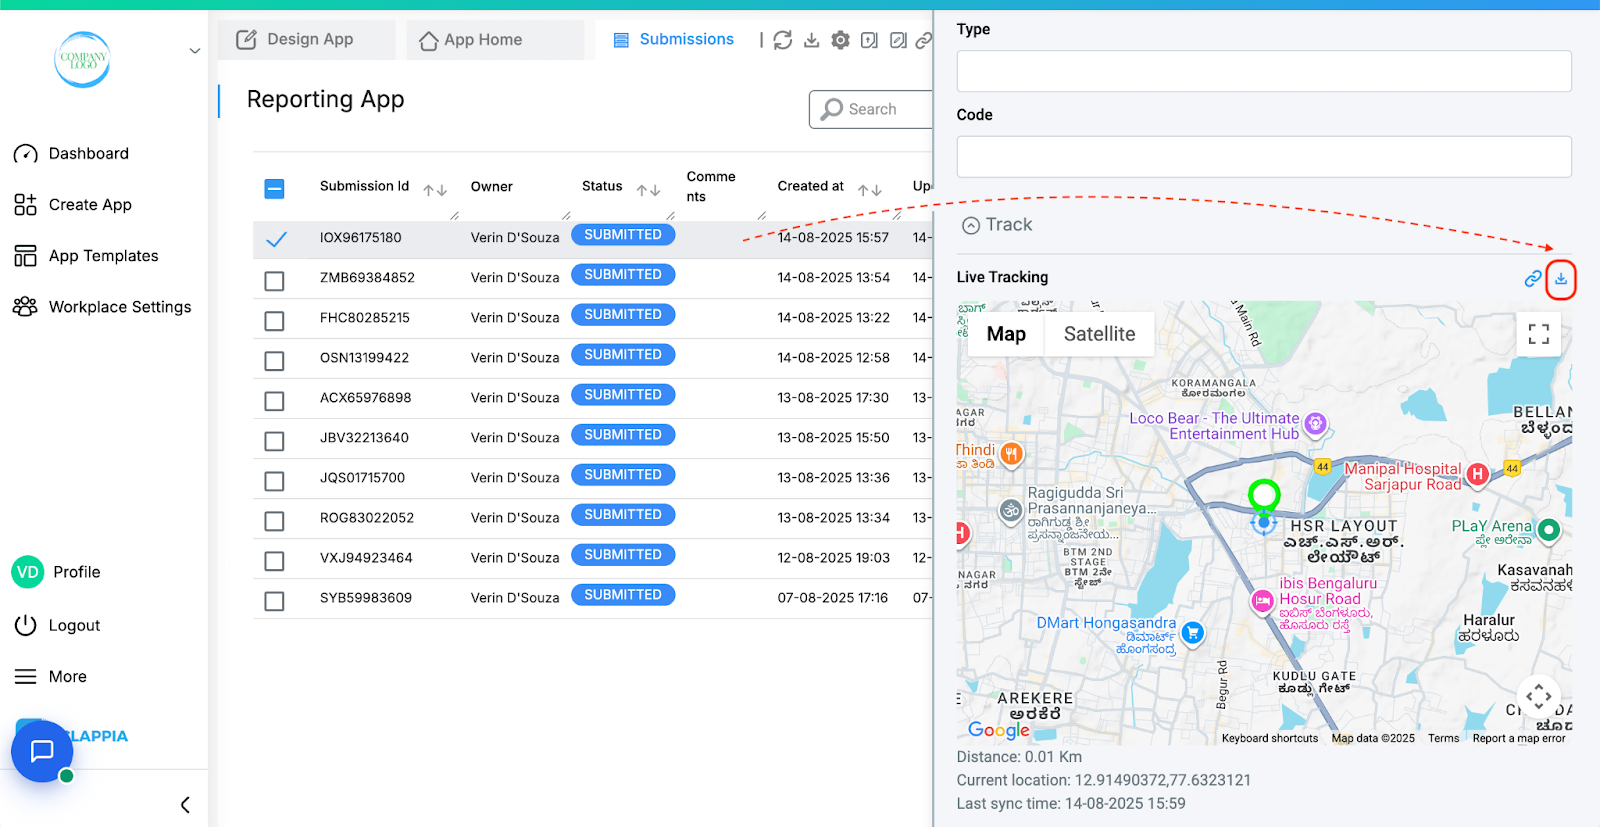Toggle the select-all header checkbox

point(275,188)
